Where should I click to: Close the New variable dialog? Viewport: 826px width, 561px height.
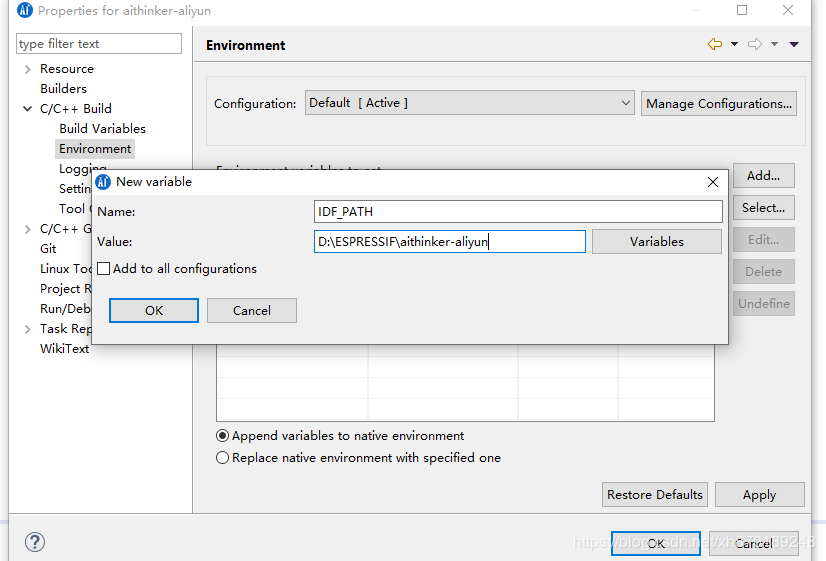pyautogui.click(x=713, y=182)
